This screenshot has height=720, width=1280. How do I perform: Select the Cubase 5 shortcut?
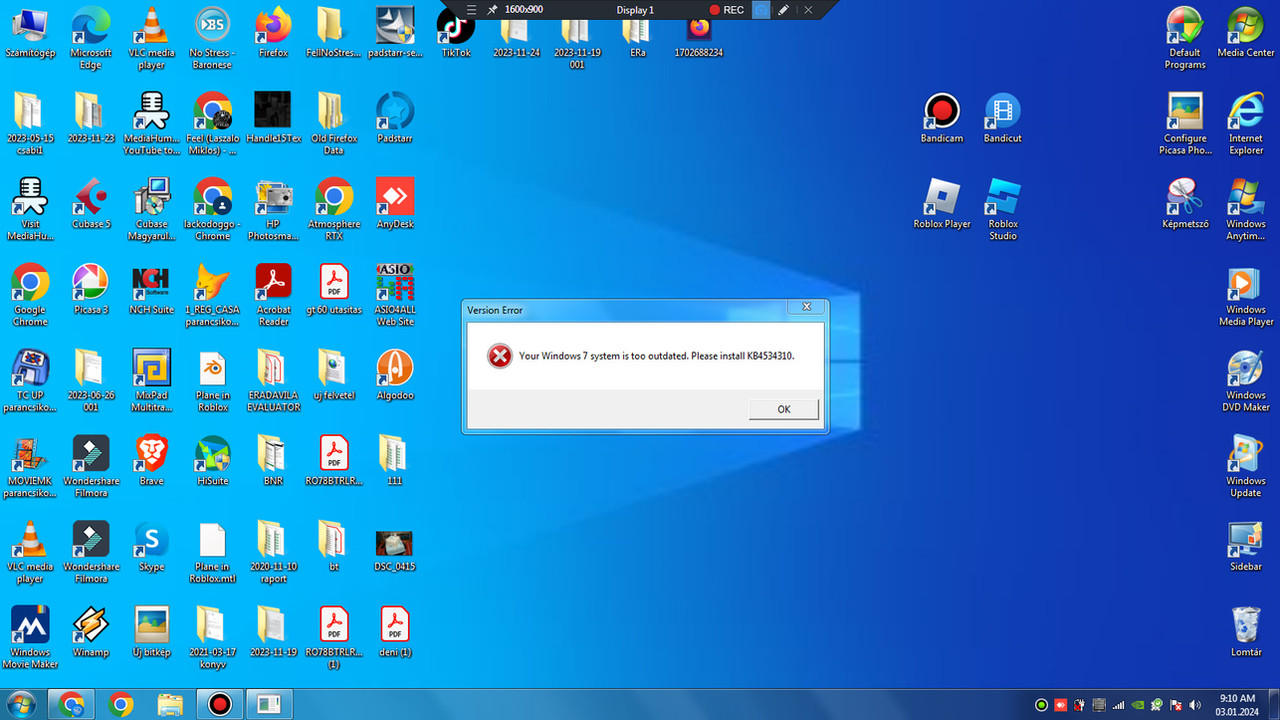tap(91, 204)
